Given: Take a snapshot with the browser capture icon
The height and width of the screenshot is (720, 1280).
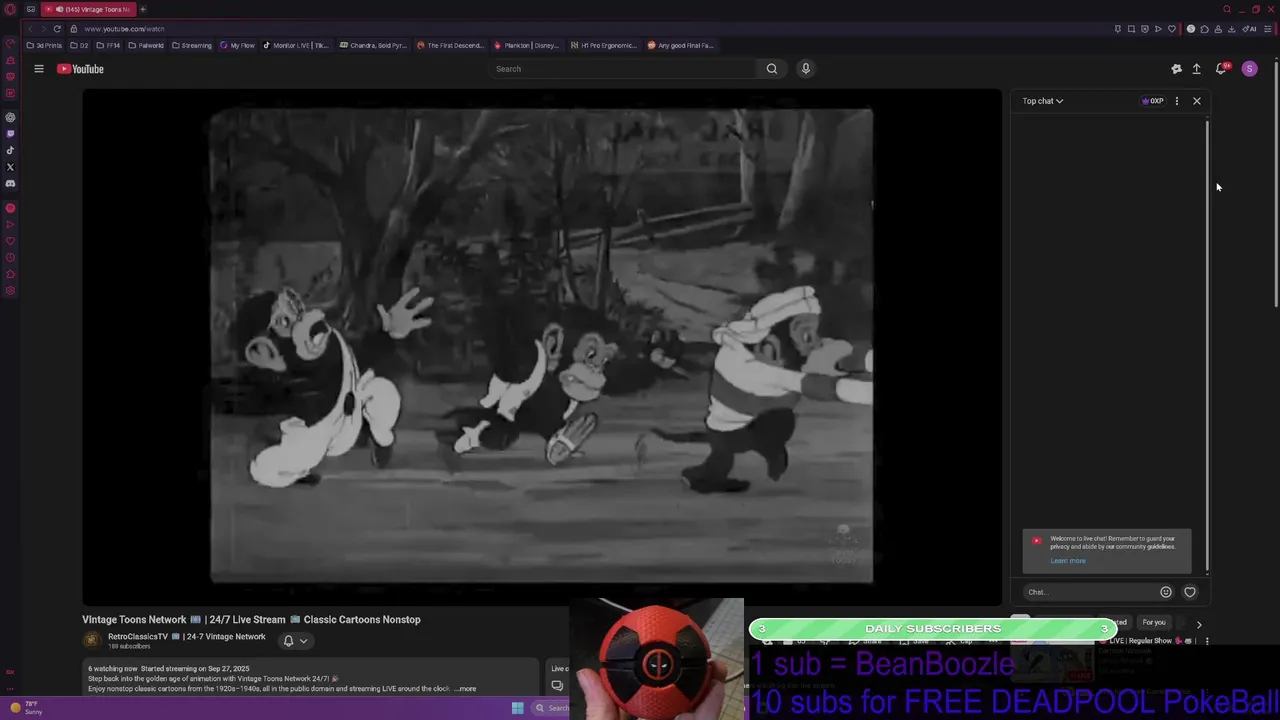Looking at the screenshot, I should (1131, 29).
